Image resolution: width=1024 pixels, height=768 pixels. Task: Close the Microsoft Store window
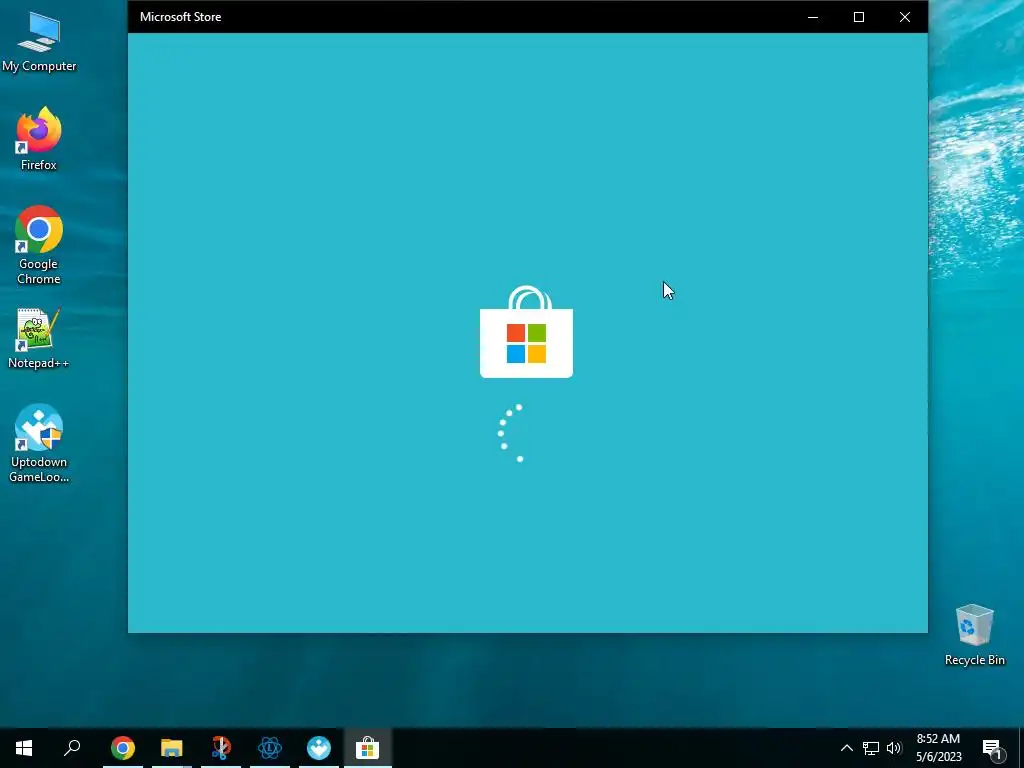click(x=904, y=17)
